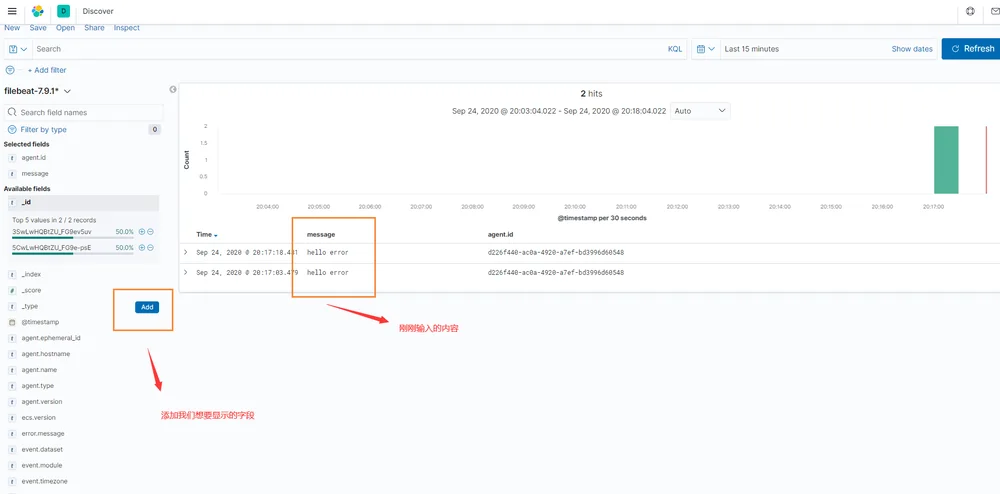1000x494 pixels.
Task: Click type icon beside _index field
Action: pos(12,274)
